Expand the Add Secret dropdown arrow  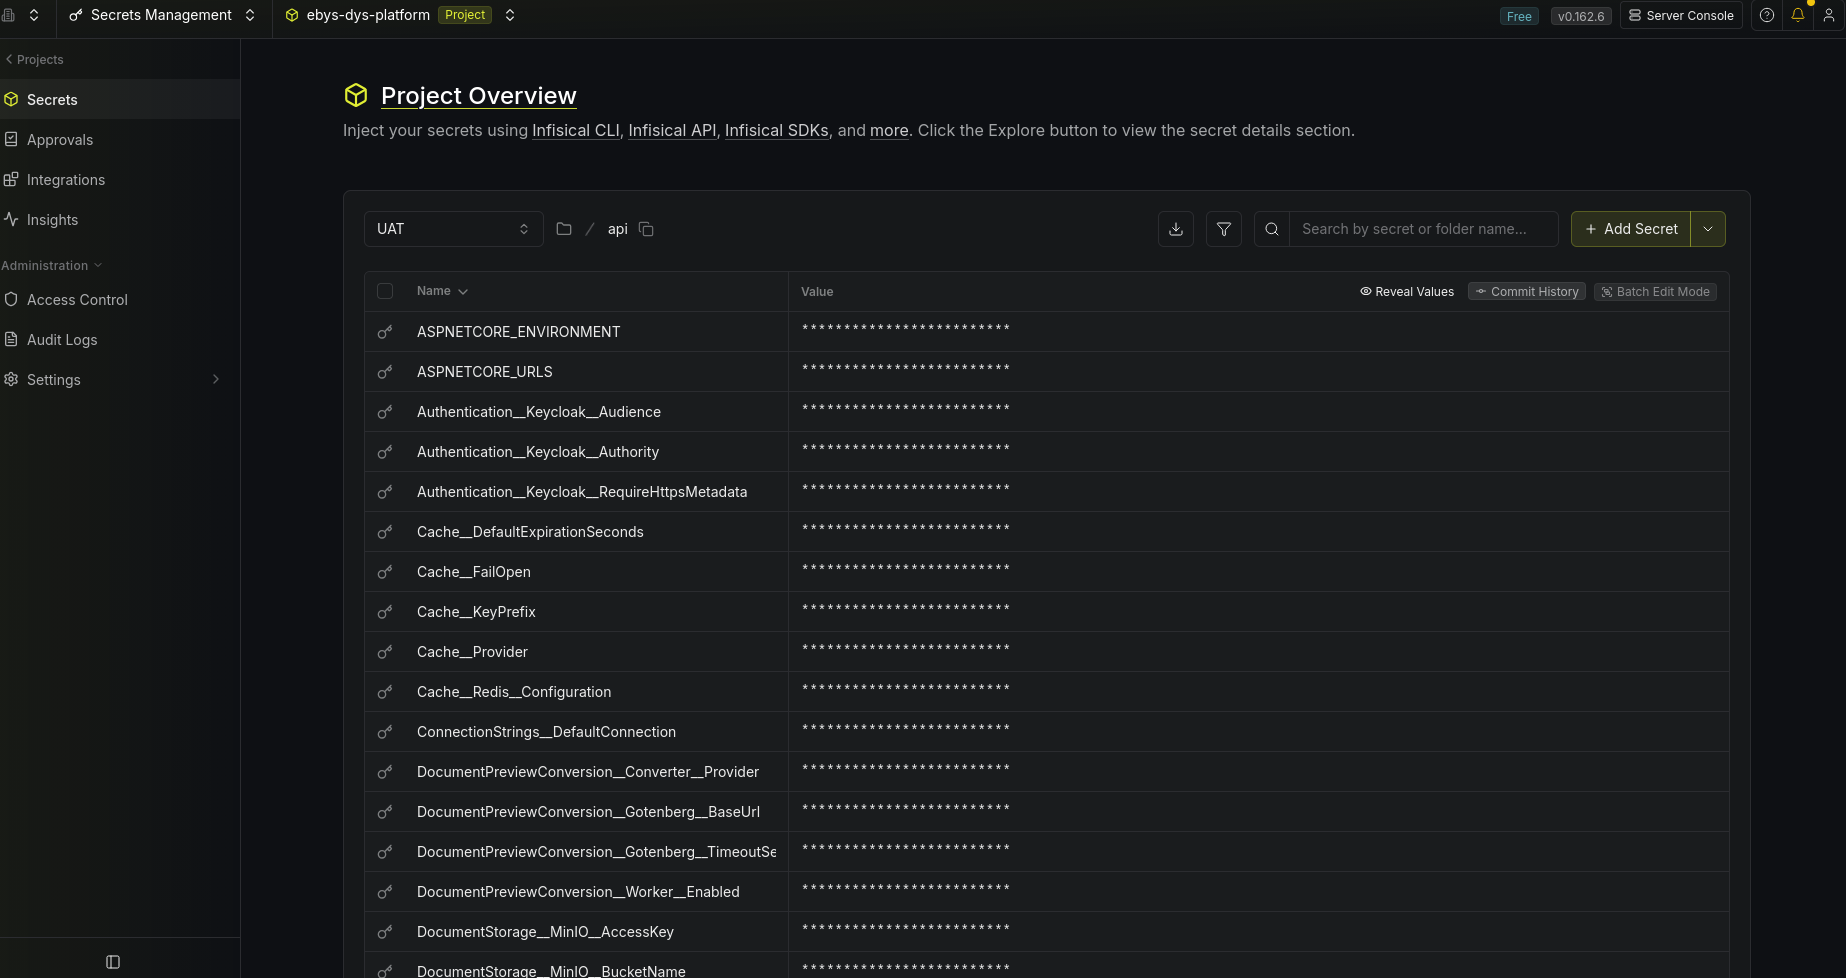[x=1708, y=229]
